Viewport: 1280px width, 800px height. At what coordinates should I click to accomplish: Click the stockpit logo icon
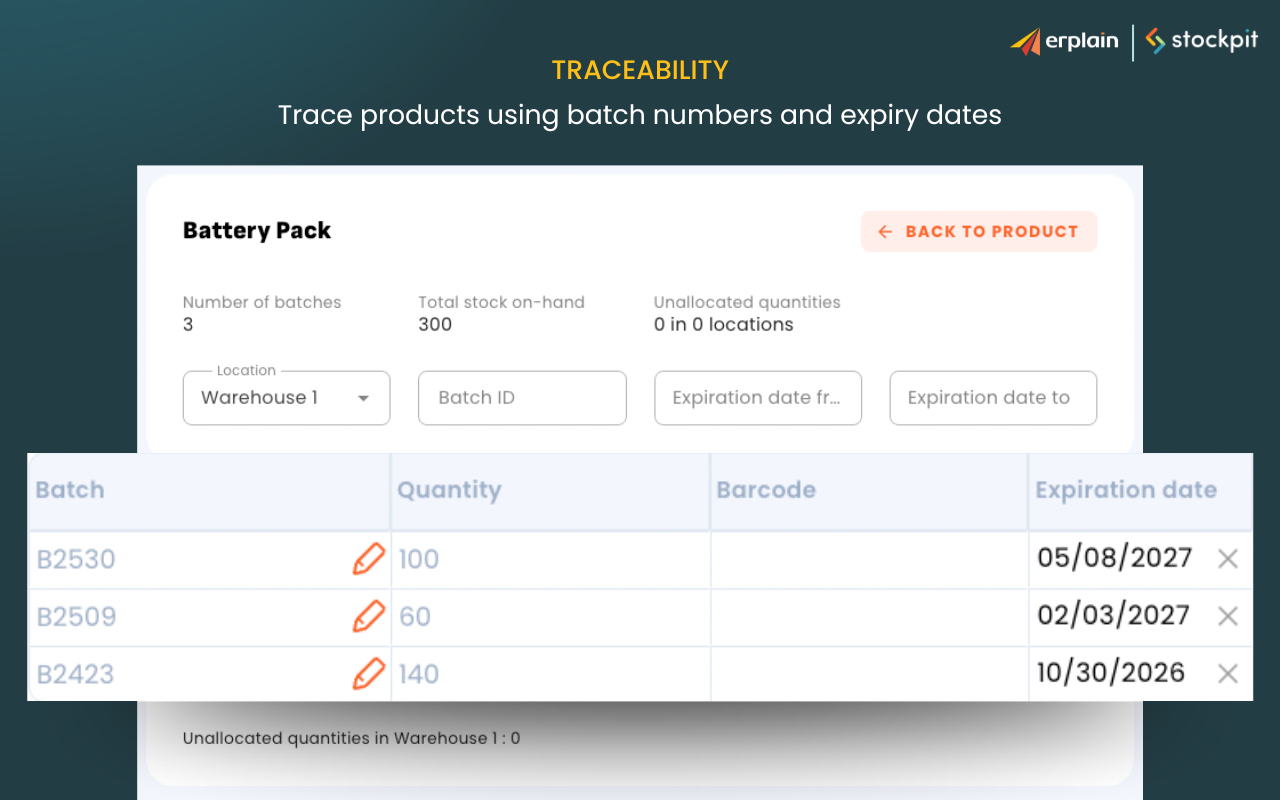tap(1155, 41)
